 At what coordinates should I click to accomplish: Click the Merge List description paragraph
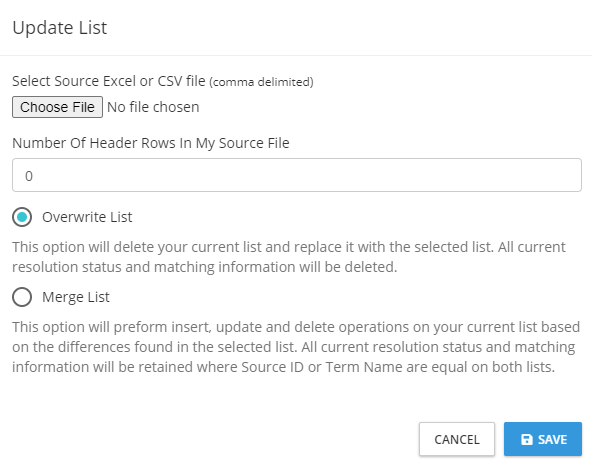tap(296, 347)
